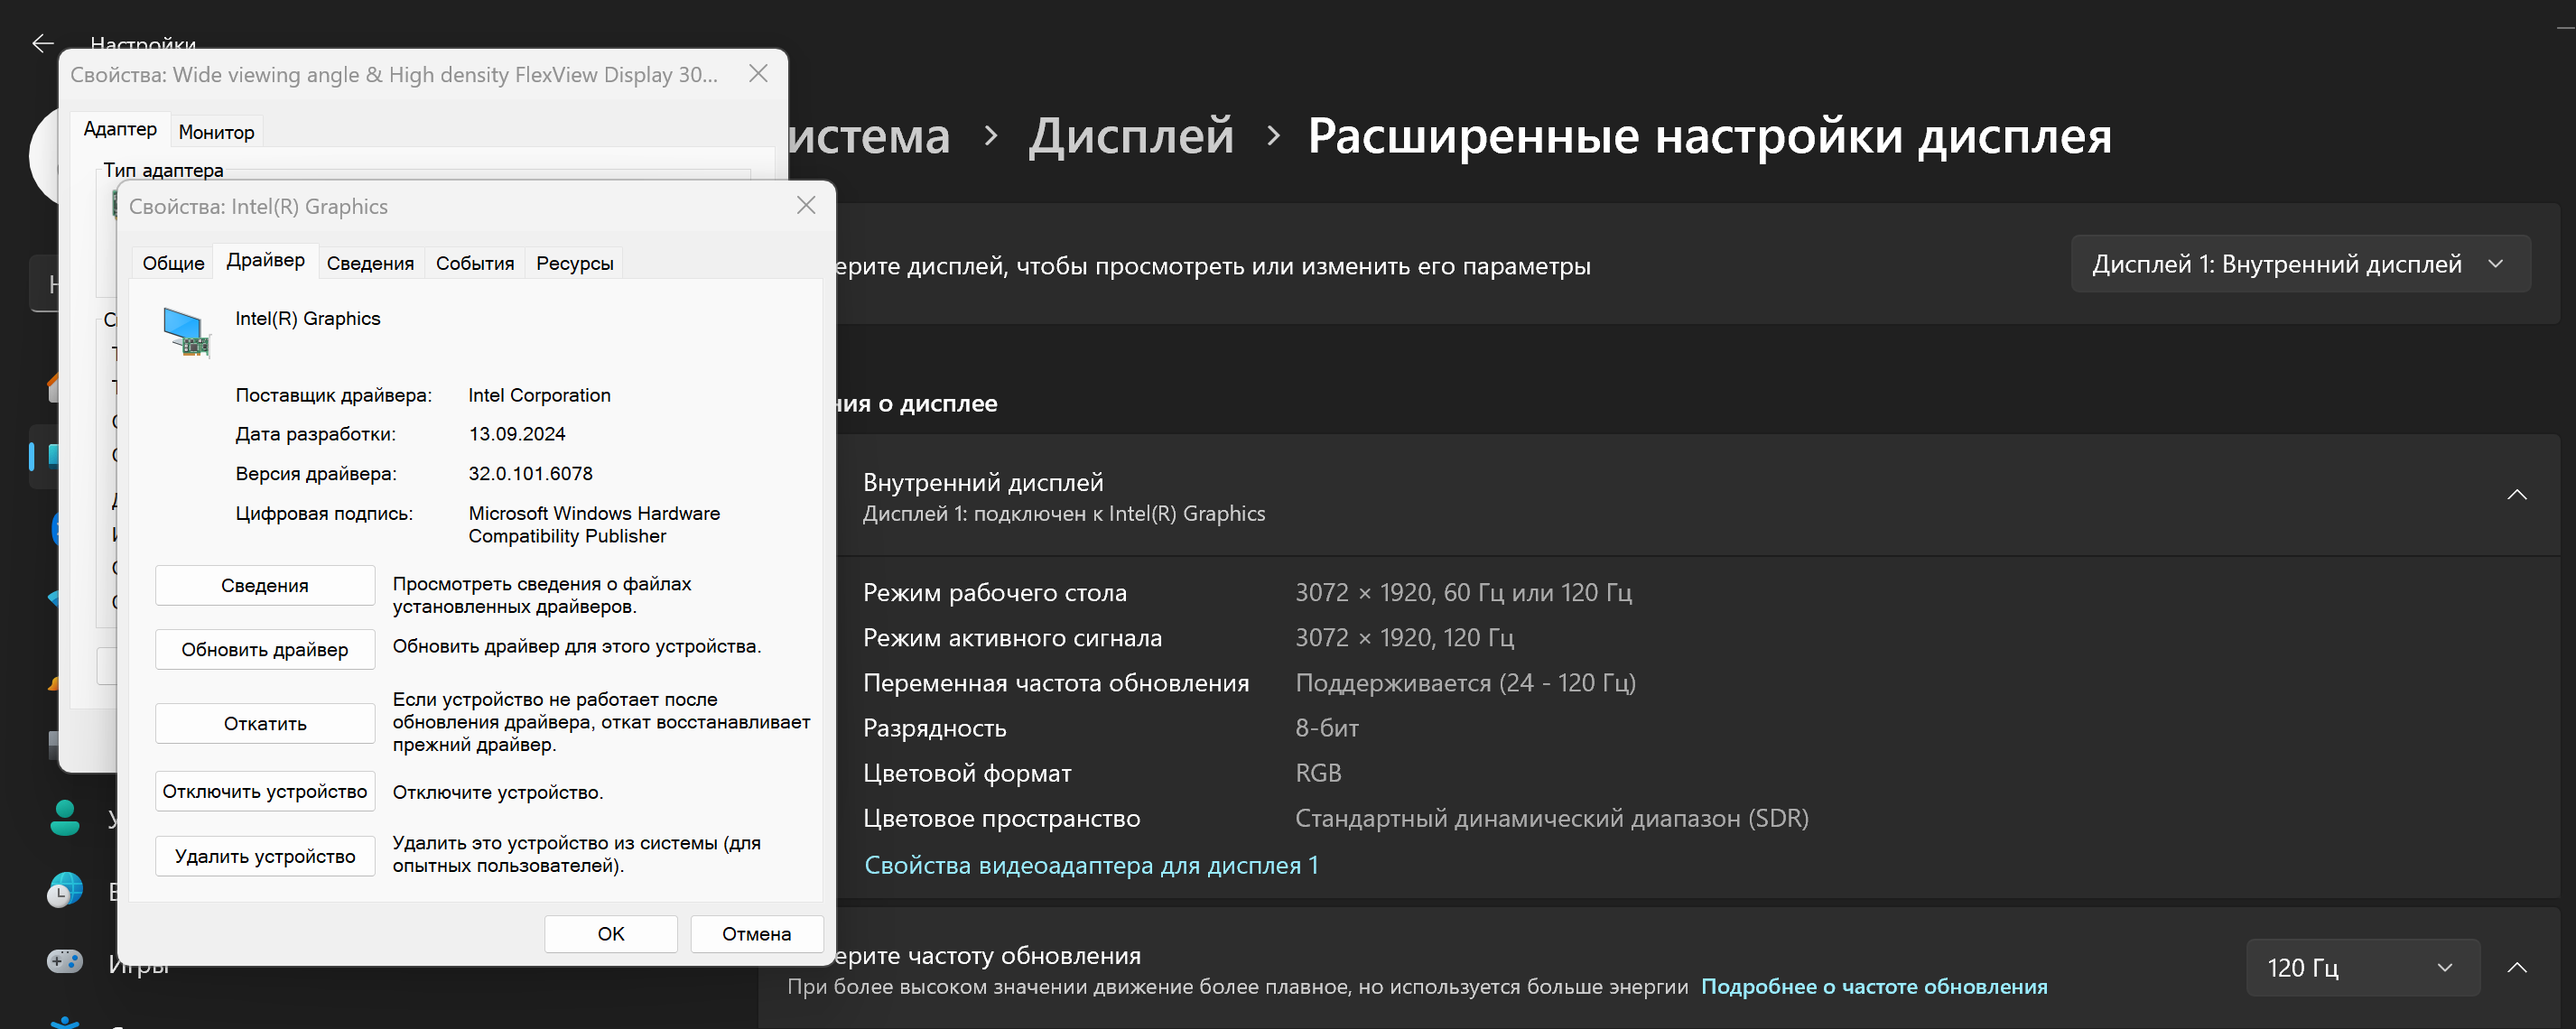Open Time & language globe-clock icon
2576x1029 pixels.
click(65, 890)
